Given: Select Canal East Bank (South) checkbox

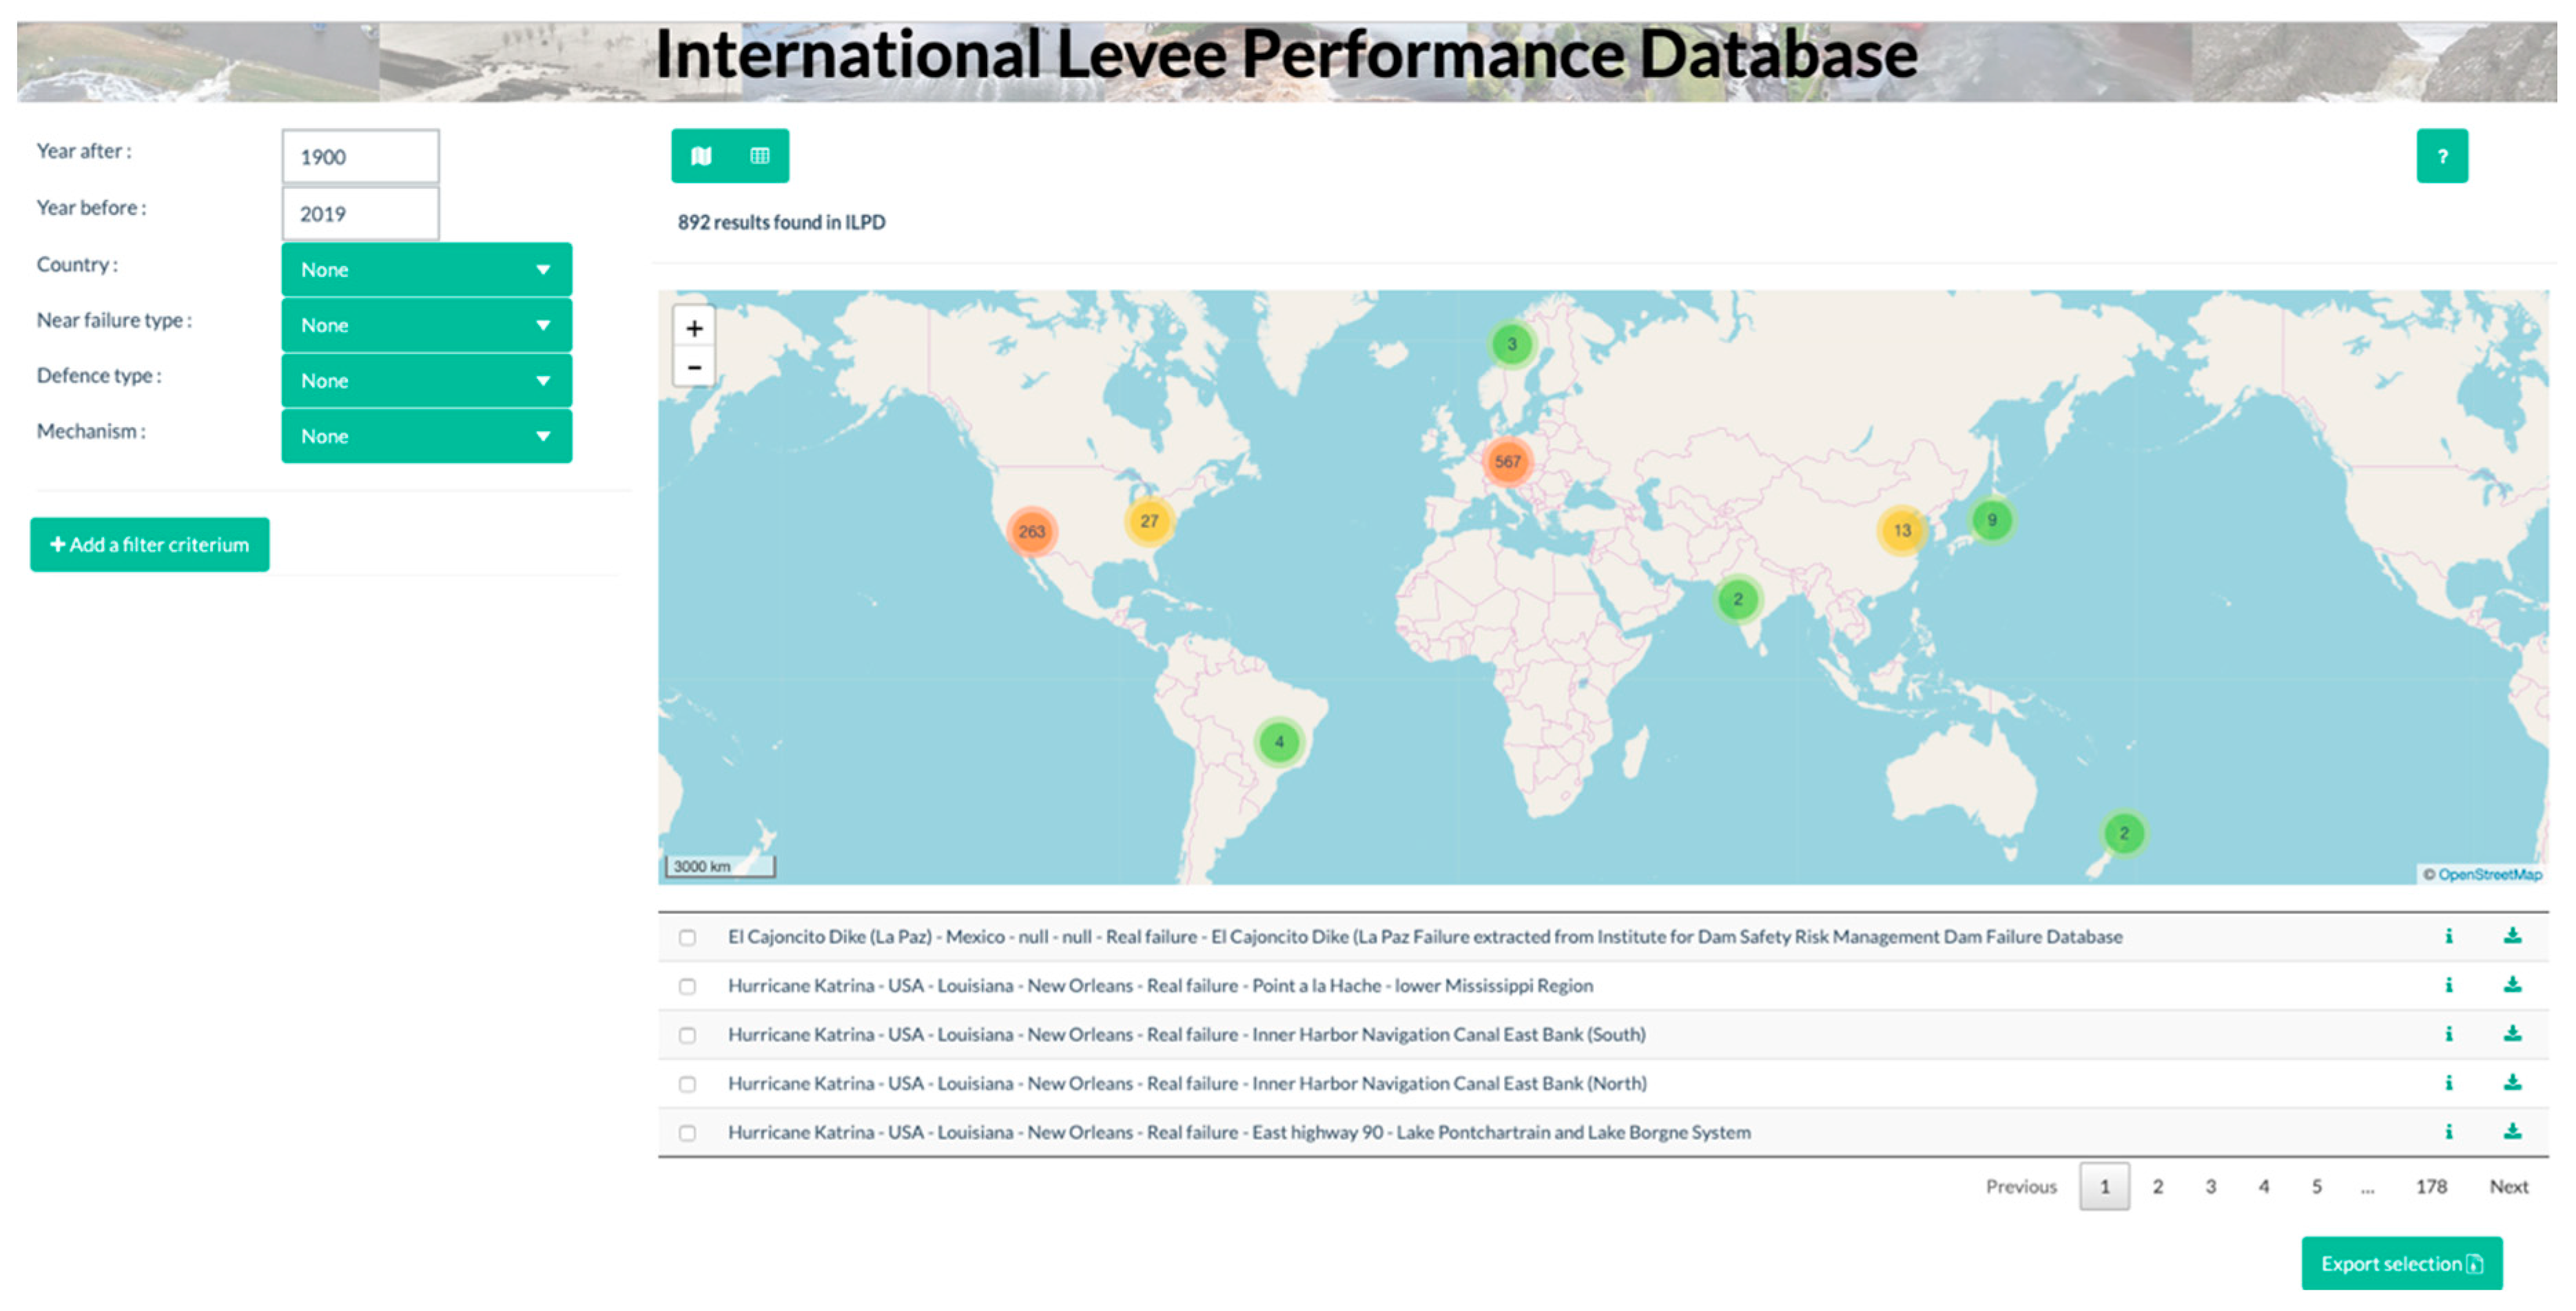Looking at the screenshot, I should (687, 1035).
